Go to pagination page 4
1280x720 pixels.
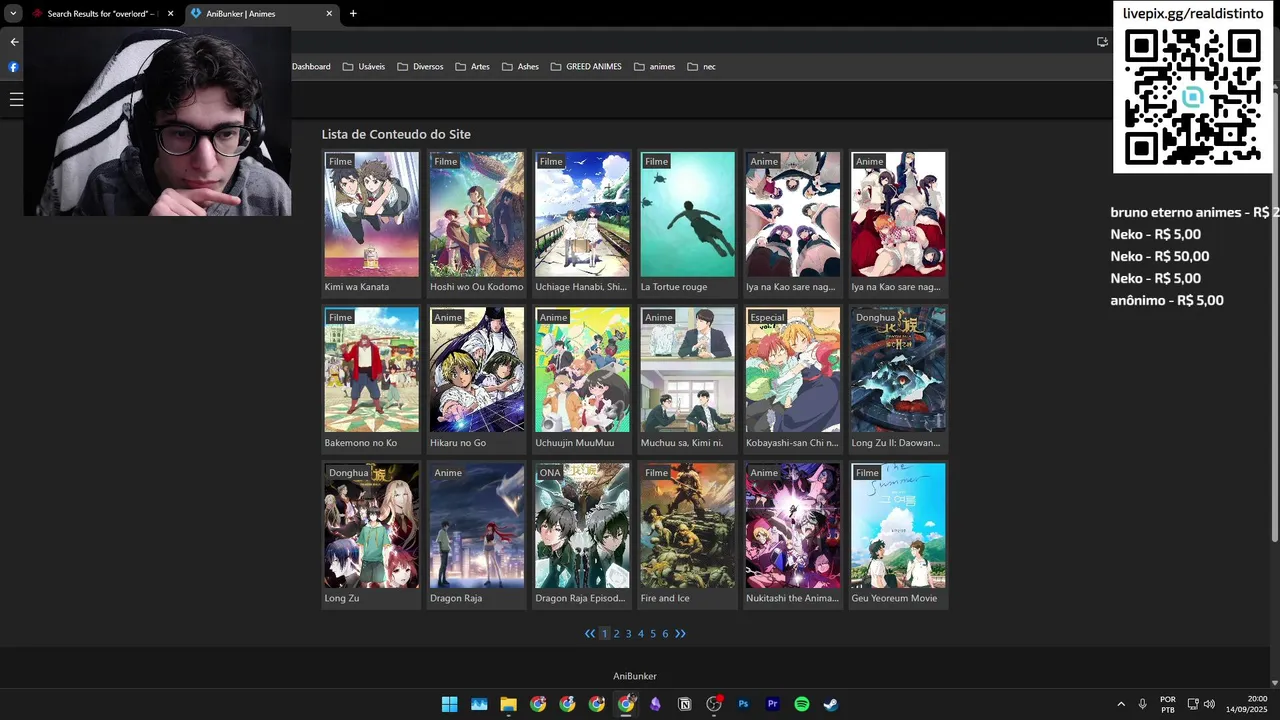pyautogui.click(x=641, y=634)
